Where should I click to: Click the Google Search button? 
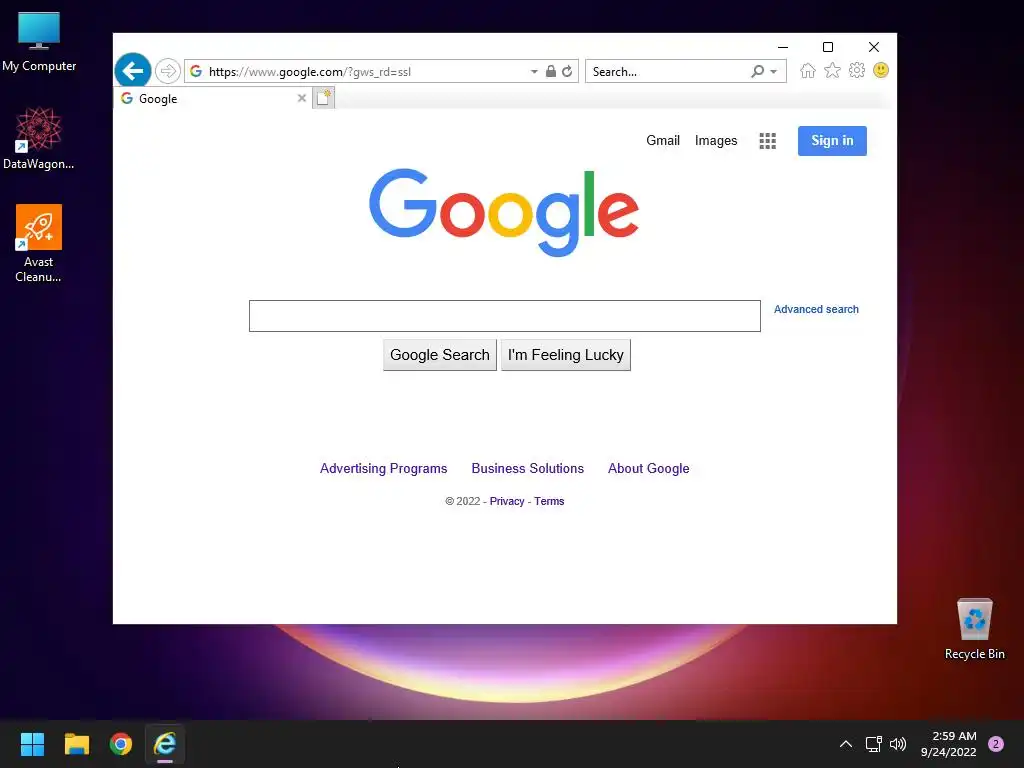pos(440,355)
